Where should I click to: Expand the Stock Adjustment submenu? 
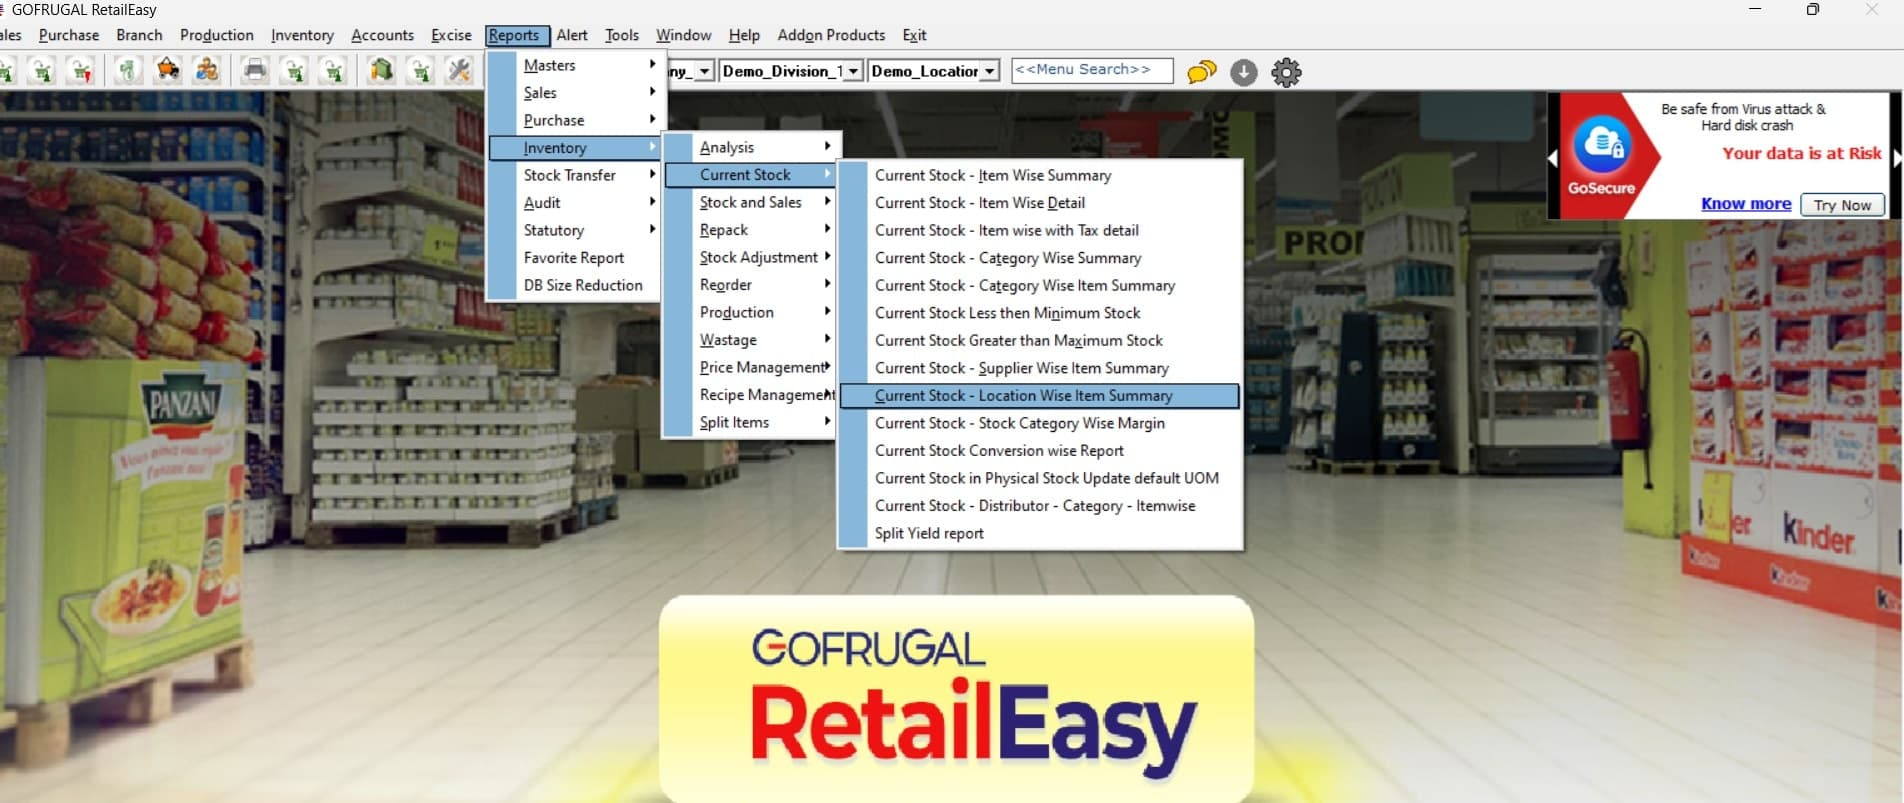750,257
